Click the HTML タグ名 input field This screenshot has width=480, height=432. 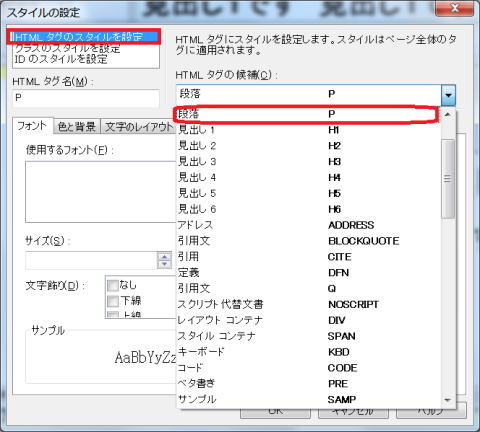click(86, 98)
